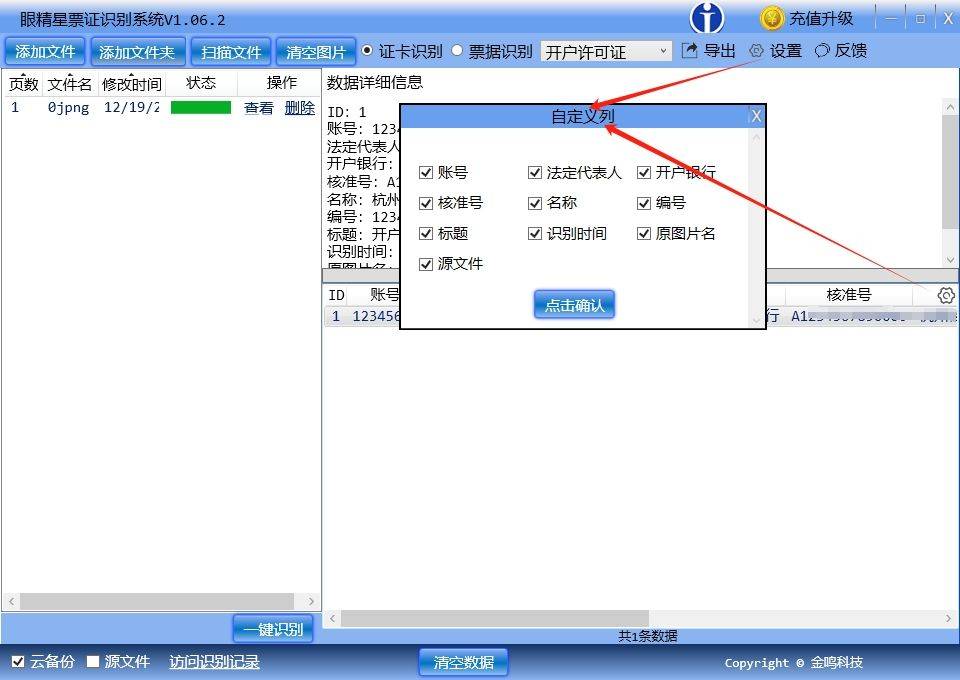
Task: Open the 访问识别记录 link
Action: 214,662
